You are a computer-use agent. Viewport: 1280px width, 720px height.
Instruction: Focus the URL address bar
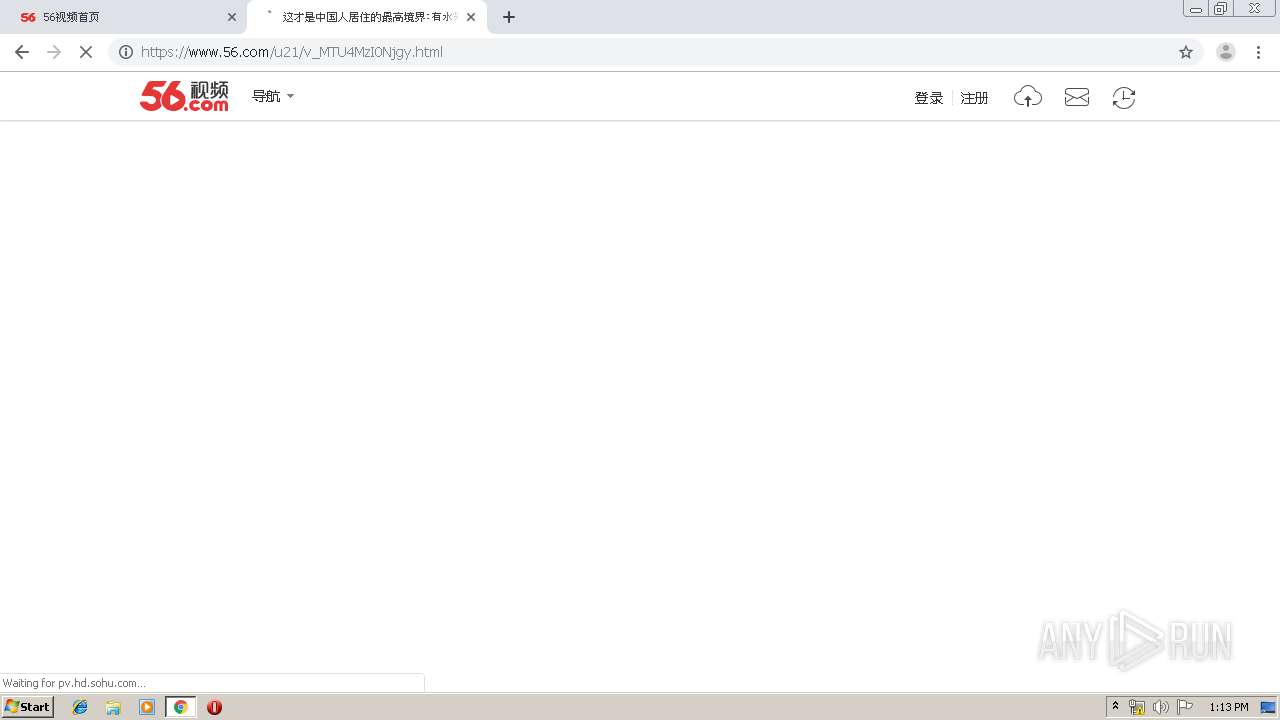[x=655, y=52]
